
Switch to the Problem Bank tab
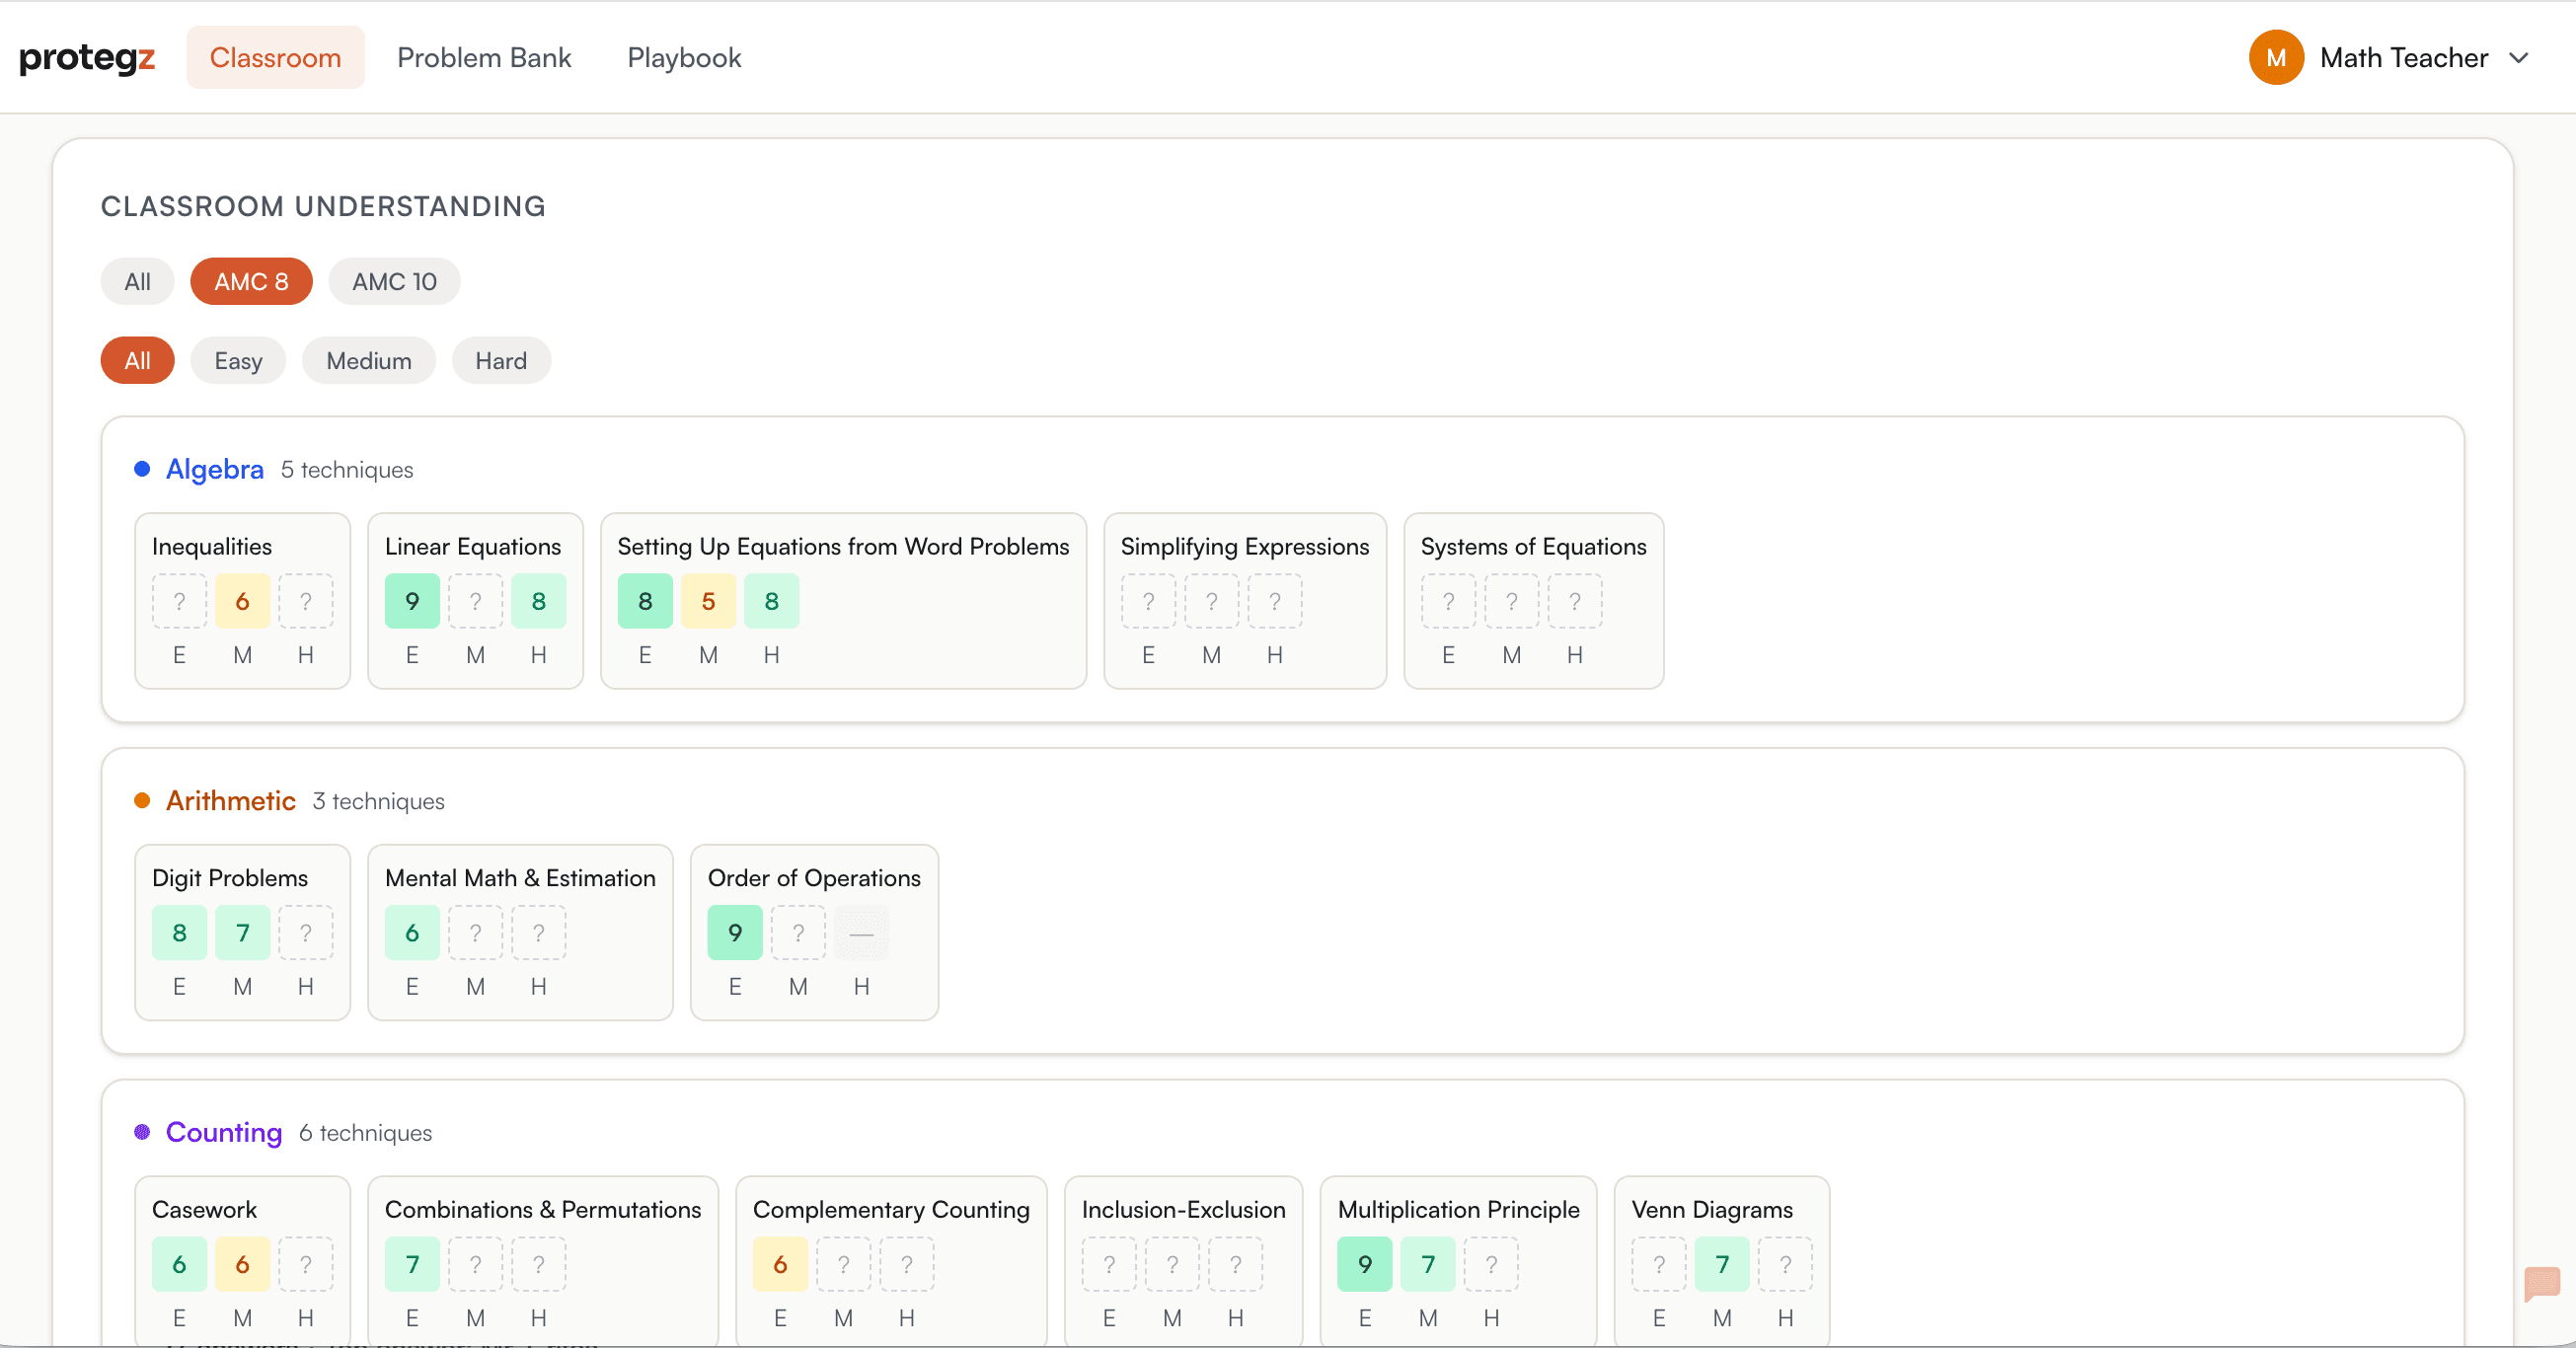coord(486,57)
